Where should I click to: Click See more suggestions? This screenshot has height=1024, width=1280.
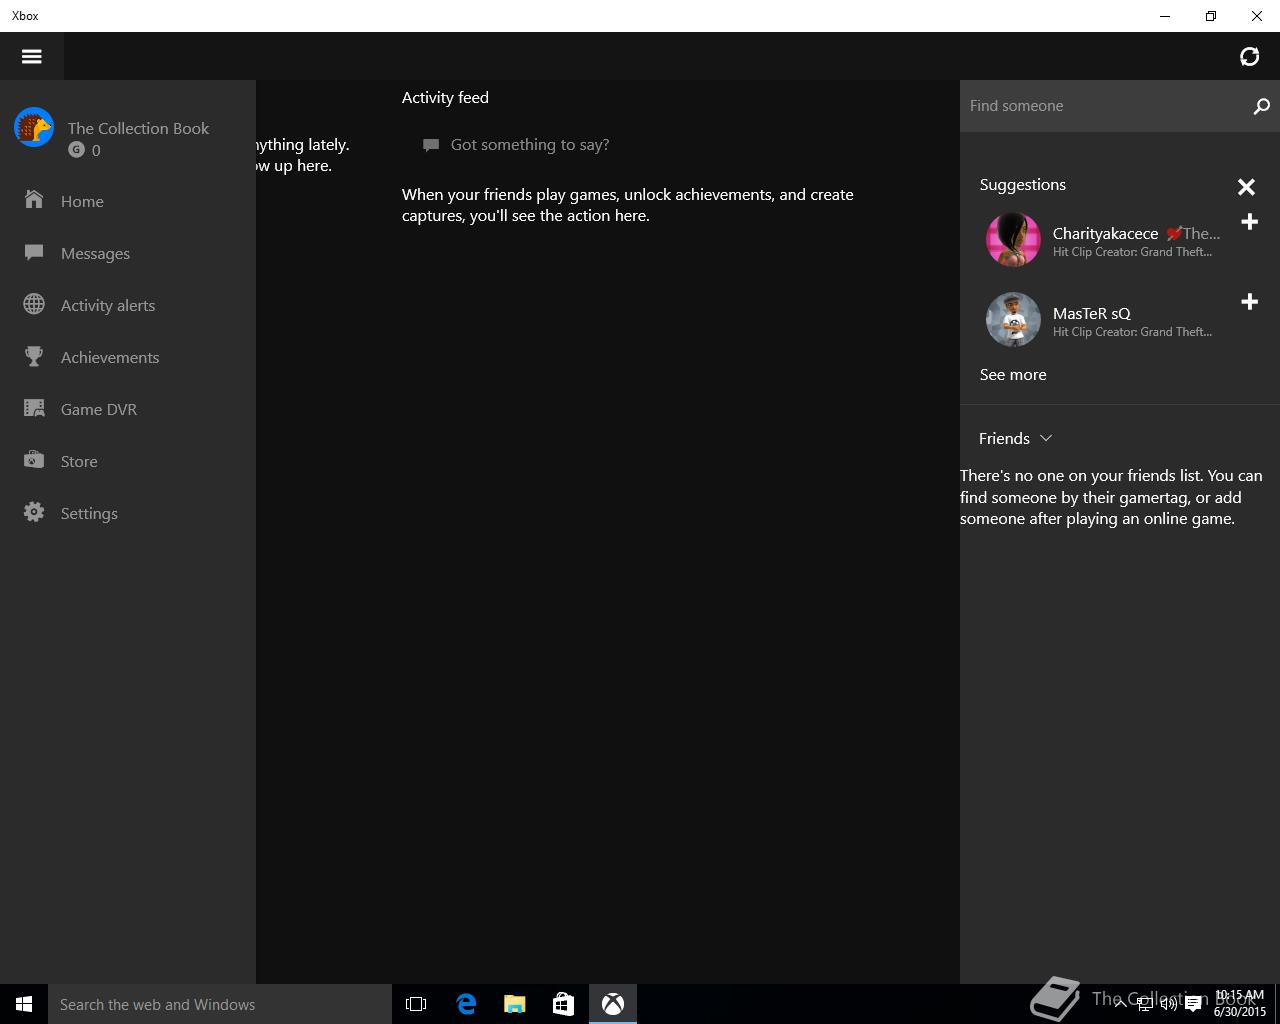click(x=1013, y=375)
